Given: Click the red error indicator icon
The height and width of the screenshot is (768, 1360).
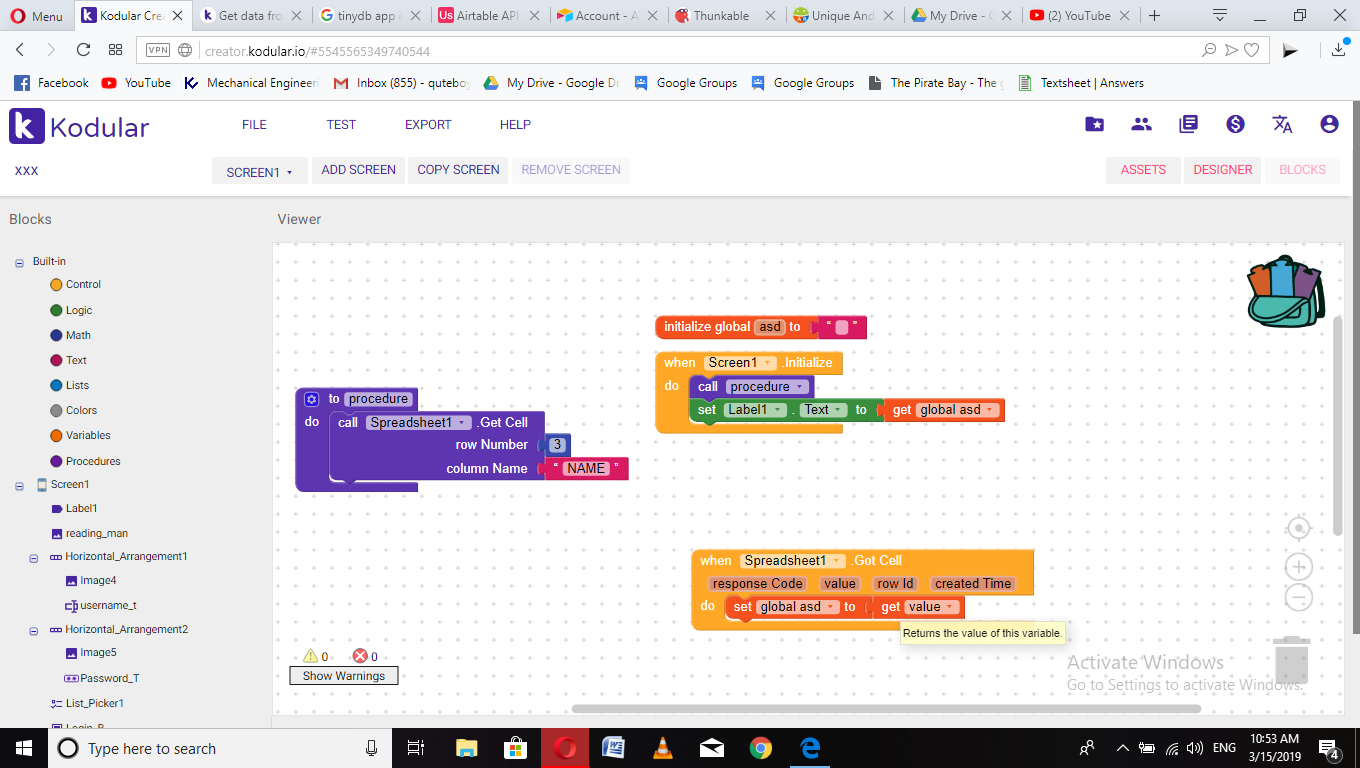Looking at the screenshot, I should (x=360, y=656).
